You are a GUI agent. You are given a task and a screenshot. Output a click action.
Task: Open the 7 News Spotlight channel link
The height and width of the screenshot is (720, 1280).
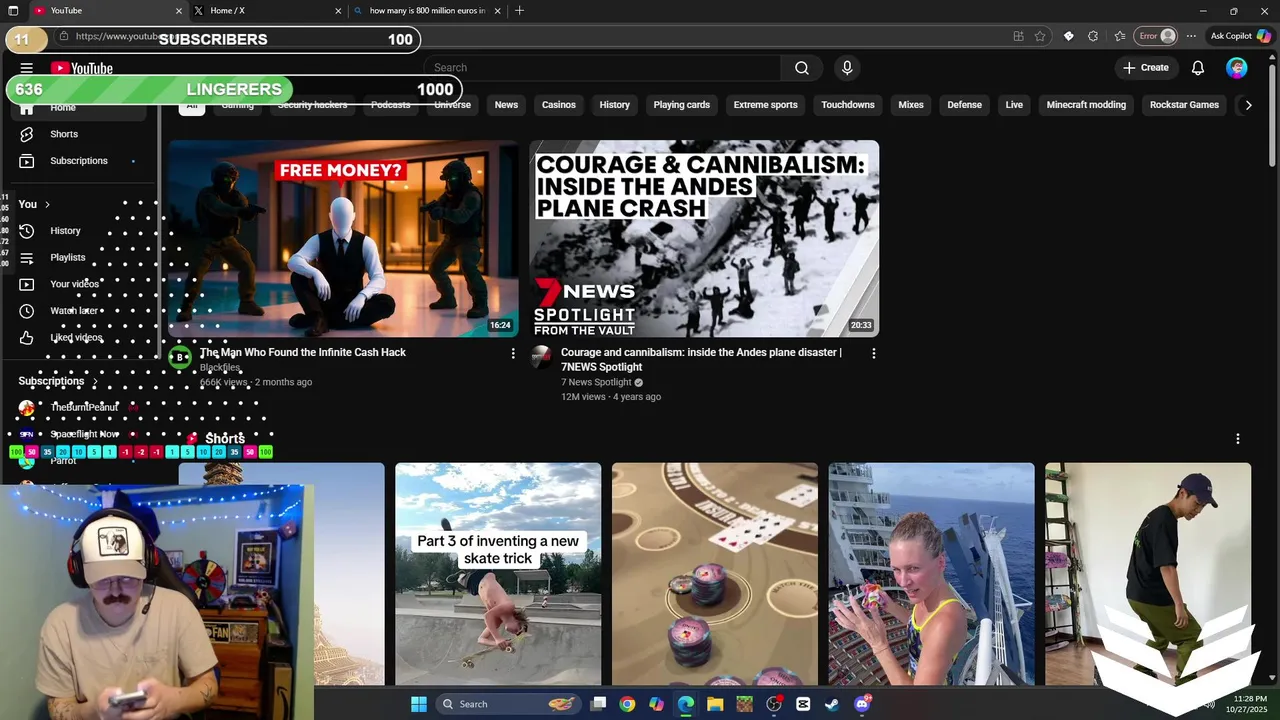tap(596, 382)
